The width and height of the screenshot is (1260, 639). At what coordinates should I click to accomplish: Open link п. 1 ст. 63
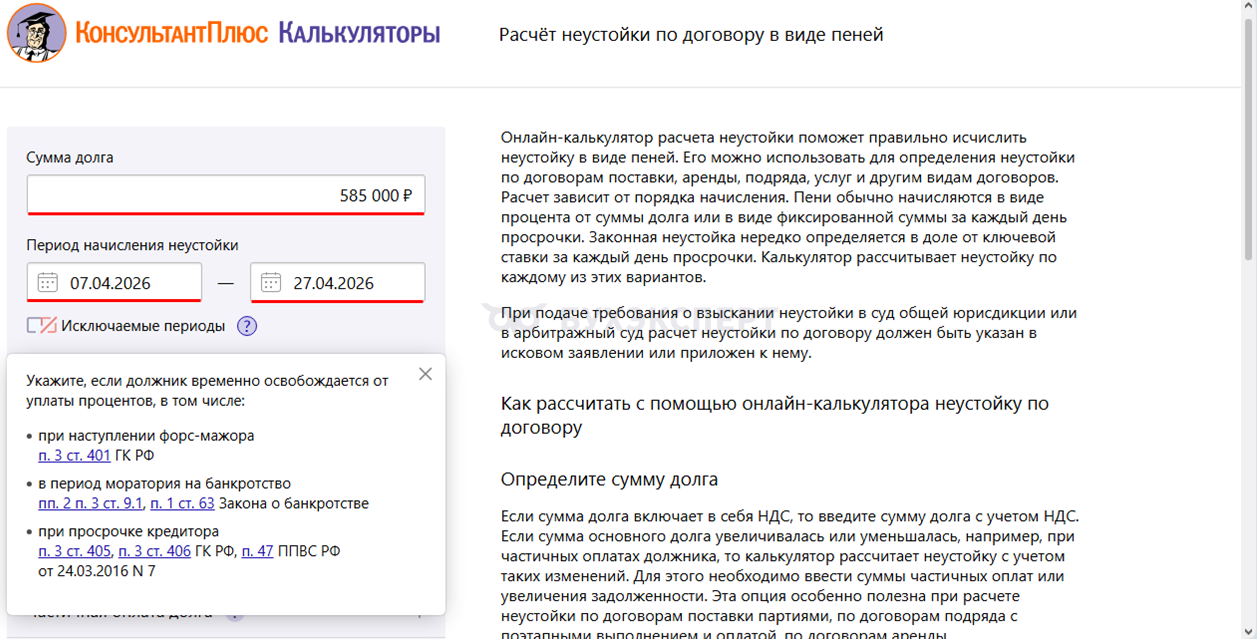182,503
